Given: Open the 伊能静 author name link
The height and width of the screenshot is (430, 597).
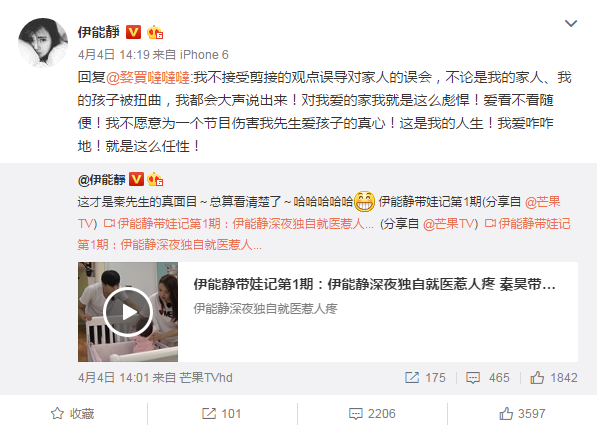Looking at the screenshot, I should click(99, 32).
